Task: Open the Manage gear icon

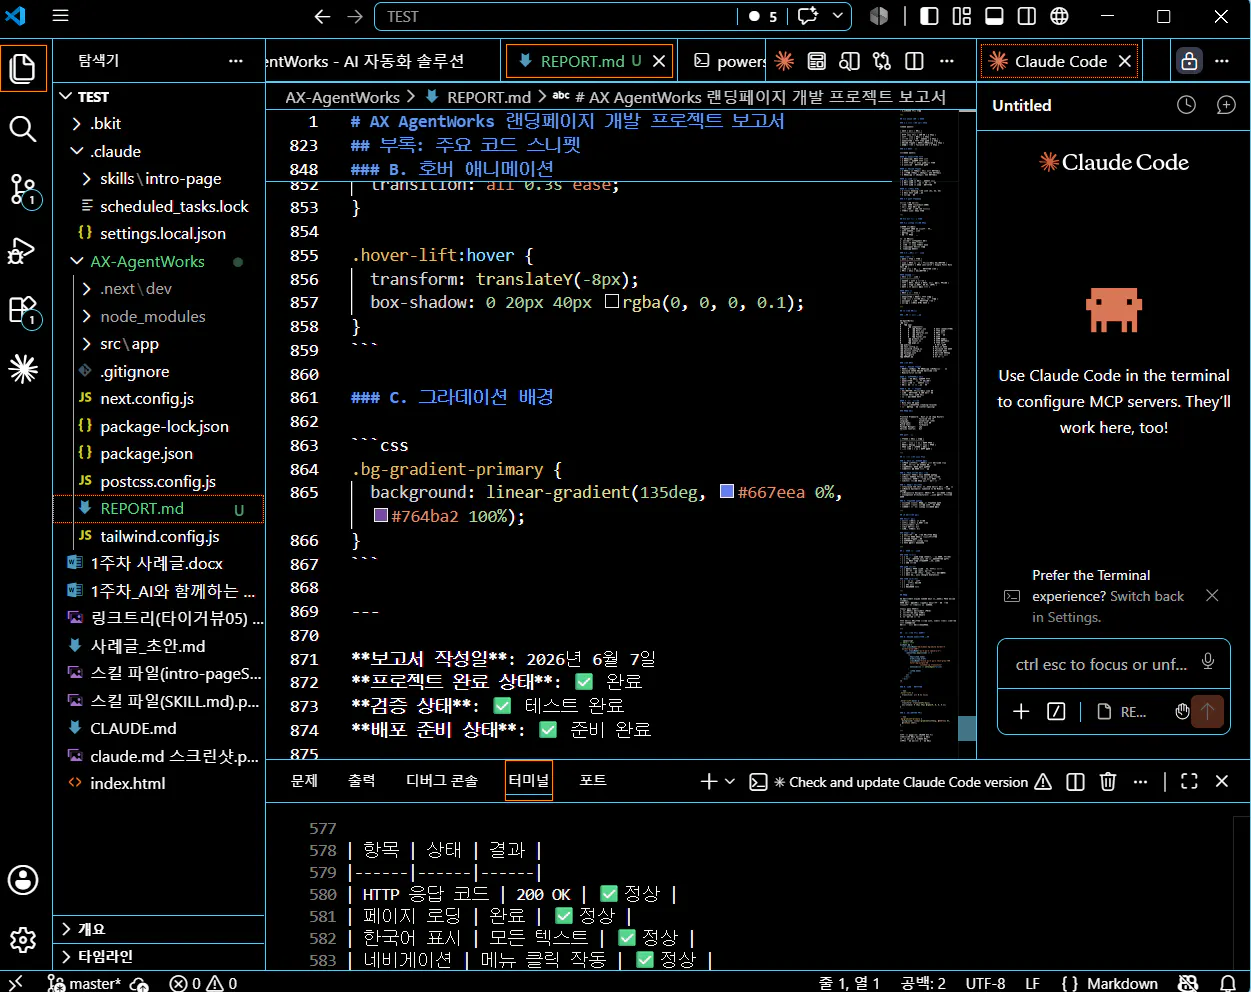Action: [x=23, y=940]
